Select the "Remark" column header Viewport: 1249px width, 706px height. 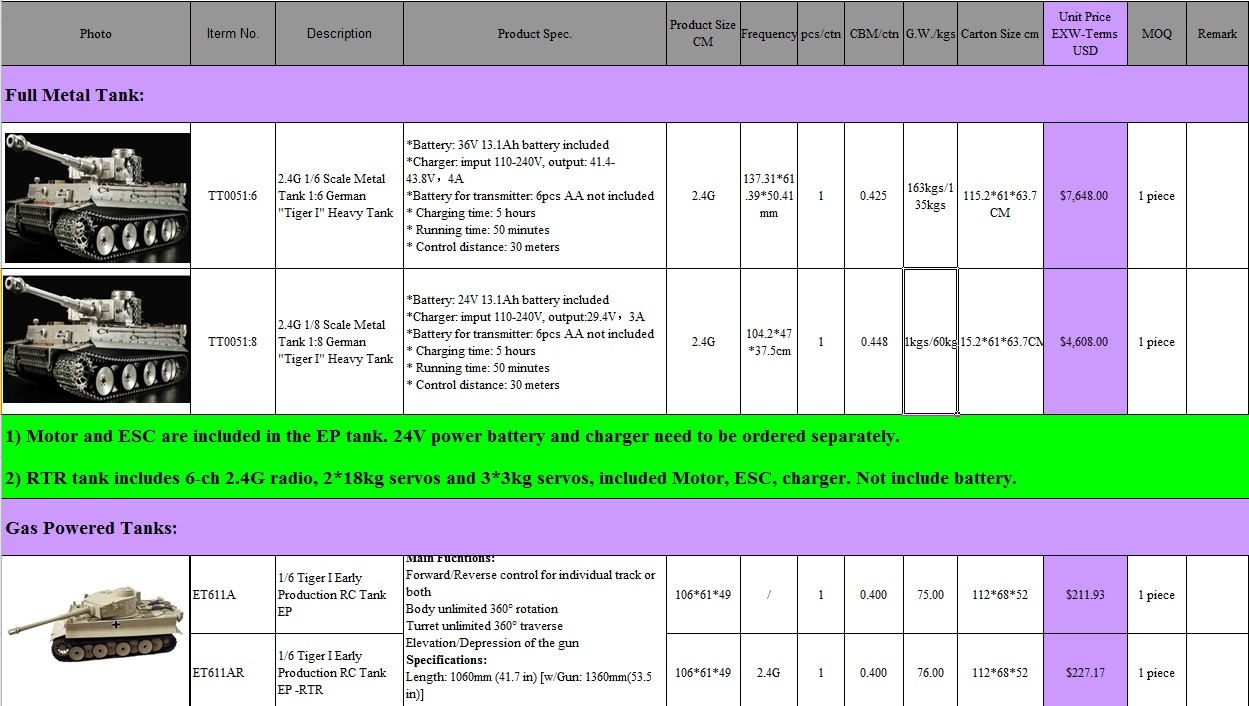pos(1217,34)
